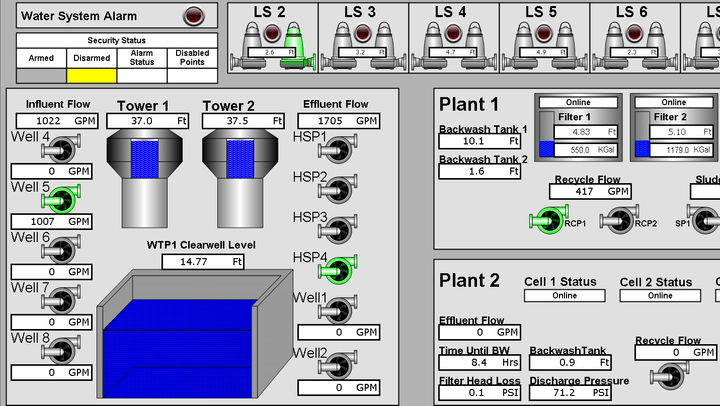The width and height of the screenshot is (720, 406).
Task: Click the Plant 2 Effluent Flow 0 GPM field
Action: click(480, 332)
